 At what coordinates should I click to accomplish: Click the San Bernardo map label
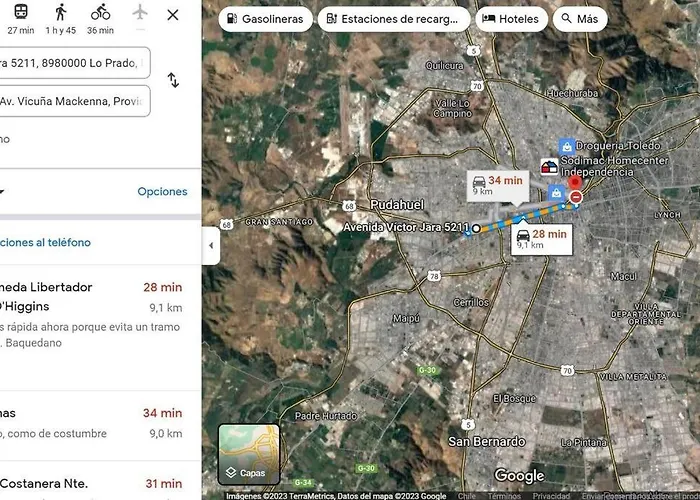(487, 442)
